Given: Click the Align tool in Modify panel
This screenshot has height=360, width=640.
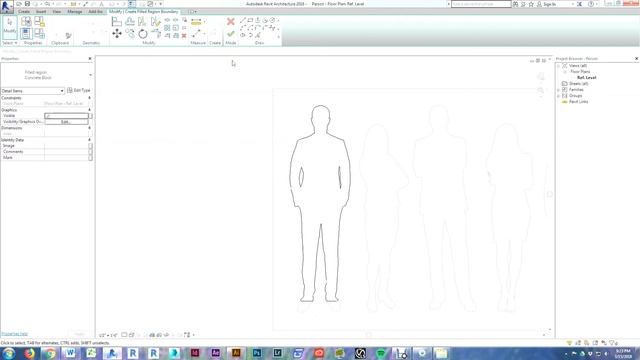Looking at the screenshot, I should pyautogui.click(x=116, y=21).
